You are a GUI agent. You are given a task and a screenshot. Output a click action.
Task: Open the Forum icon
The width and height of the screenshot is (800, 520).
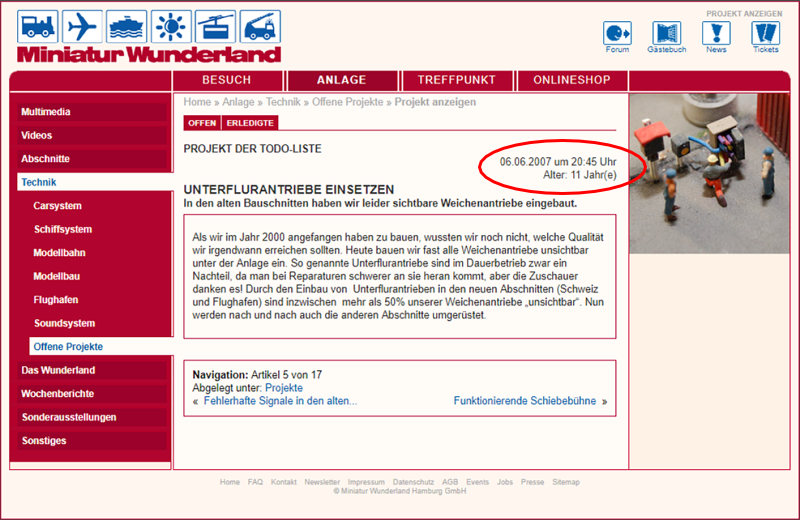(617, 34)
